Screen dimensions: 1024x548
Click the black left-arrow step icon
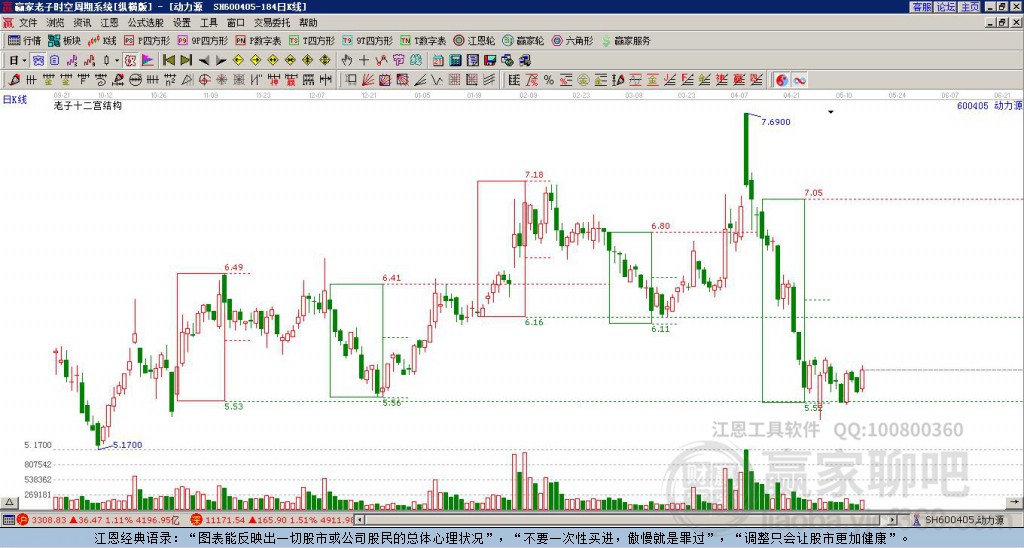pos(204,60)
